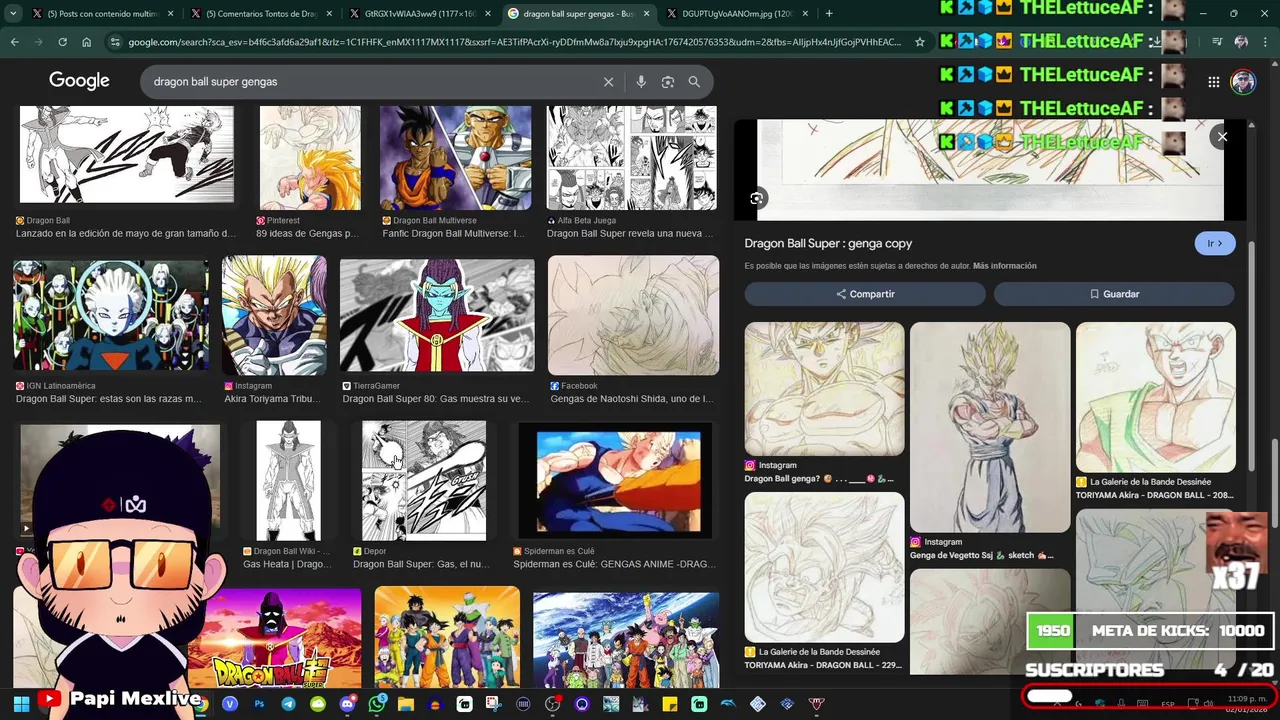Go to the Google logo homepage
1280x720 pixels.
click(x=79, y=81)
